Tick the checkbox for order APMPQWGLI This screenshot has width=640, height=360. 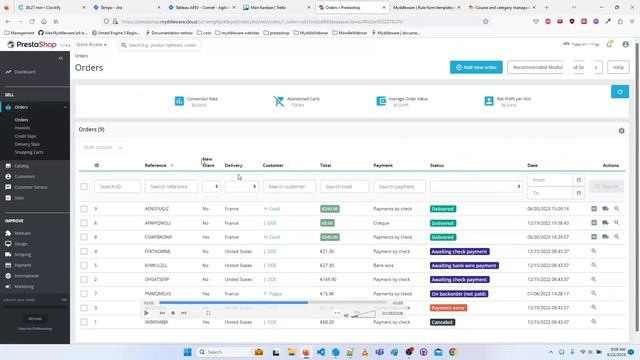click(84, 223)
